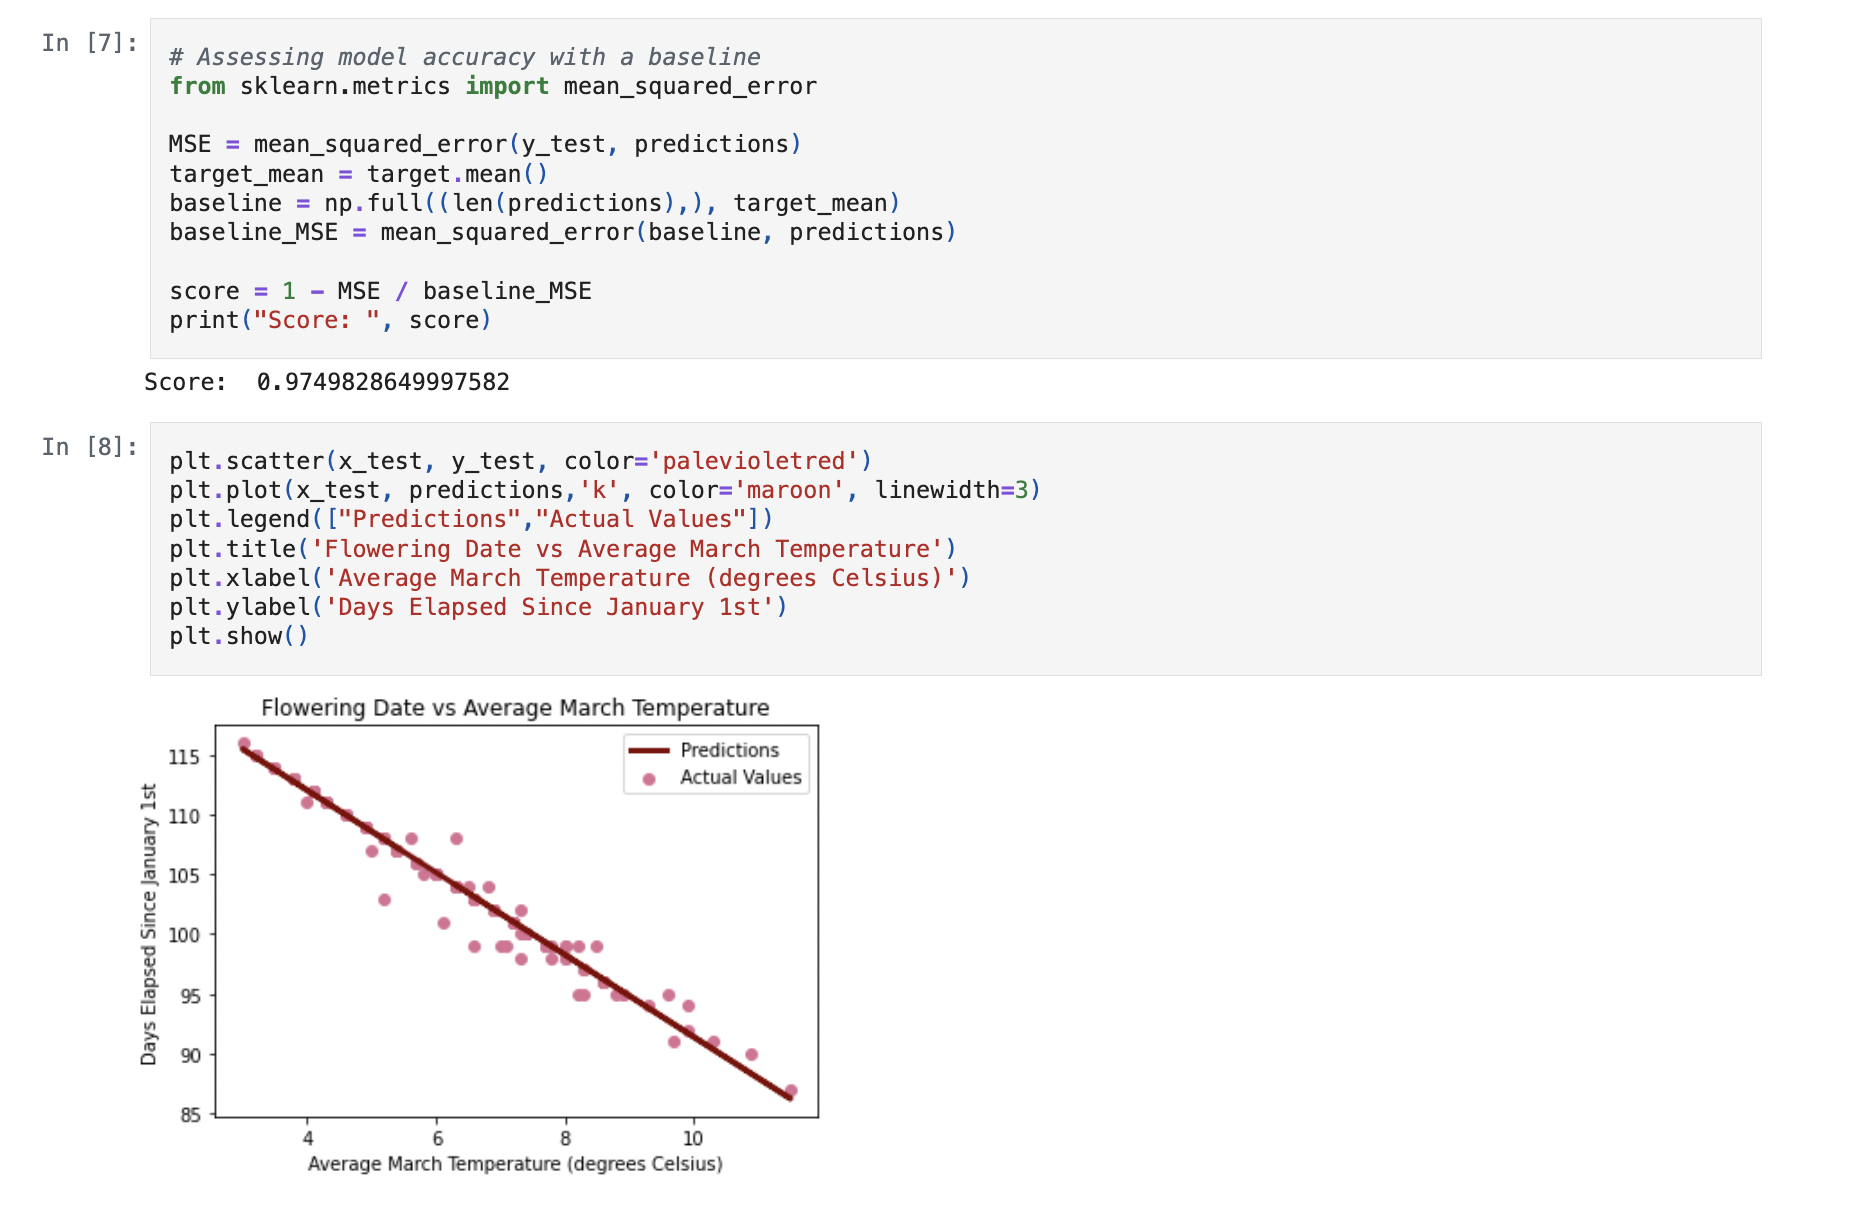Click the plt.show() line

click(x=239, y=636)
